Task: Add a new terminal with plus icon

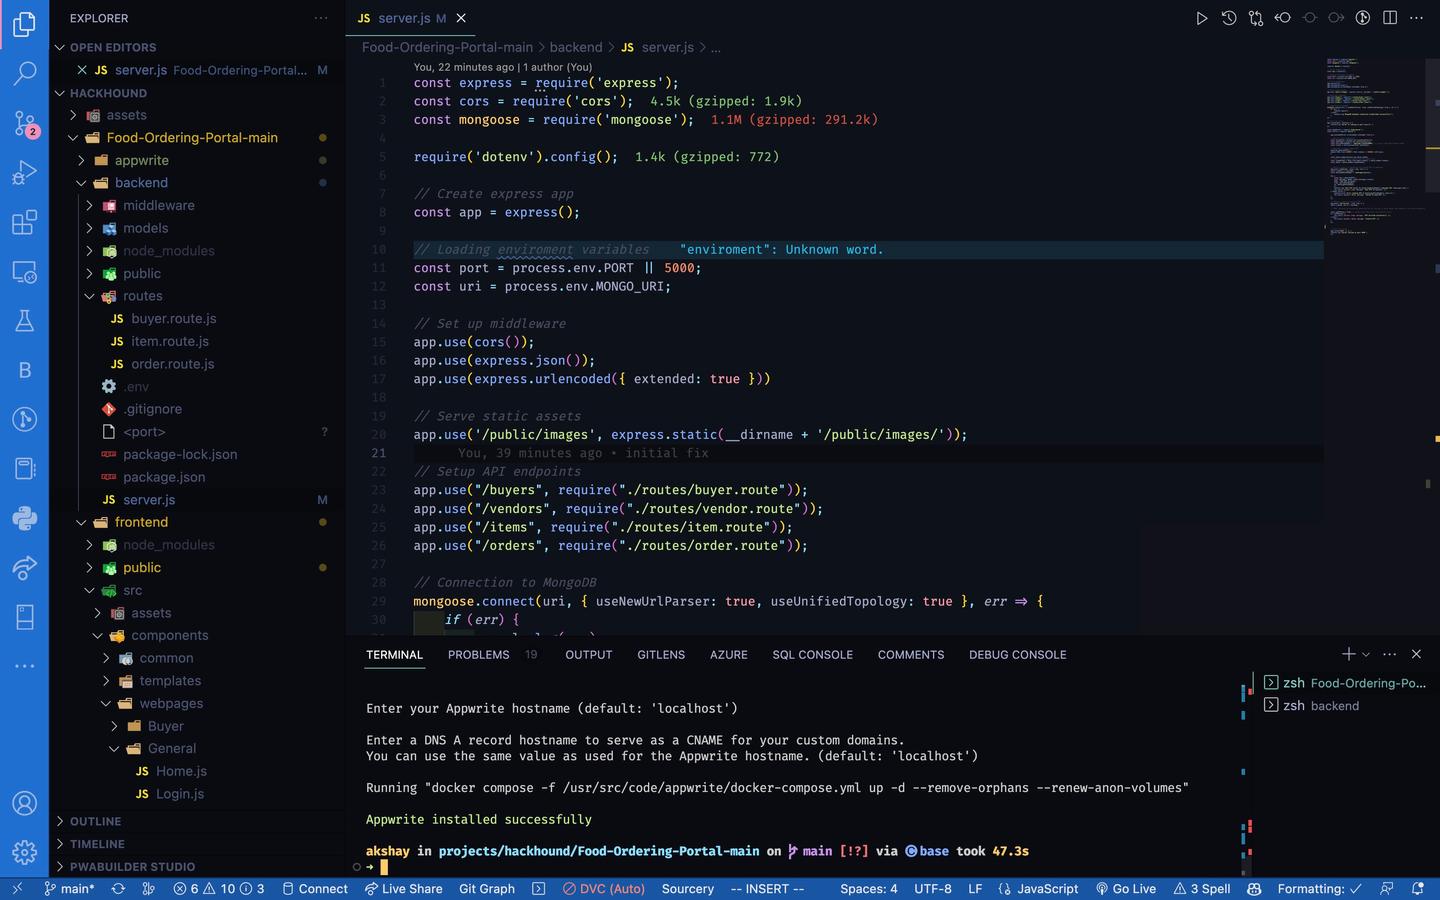Action: pos(1348,654)
